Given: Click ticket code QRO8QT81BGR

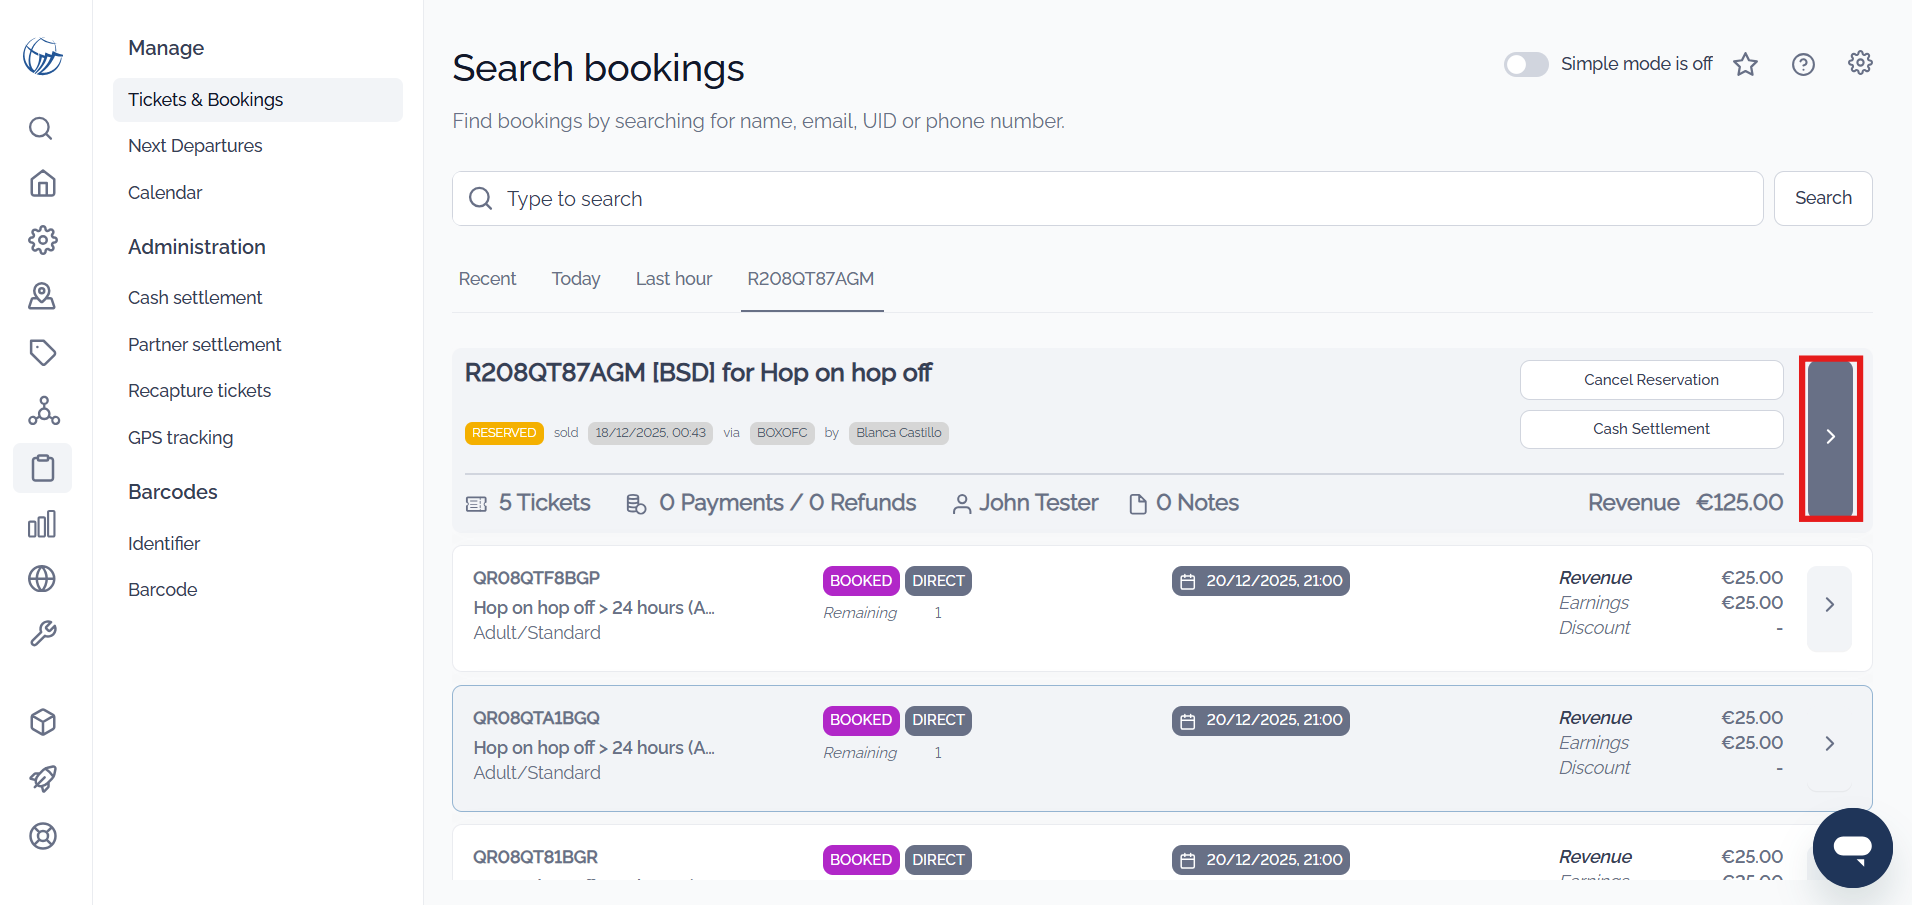Looking at the screenshot, I should coord(535,857).
